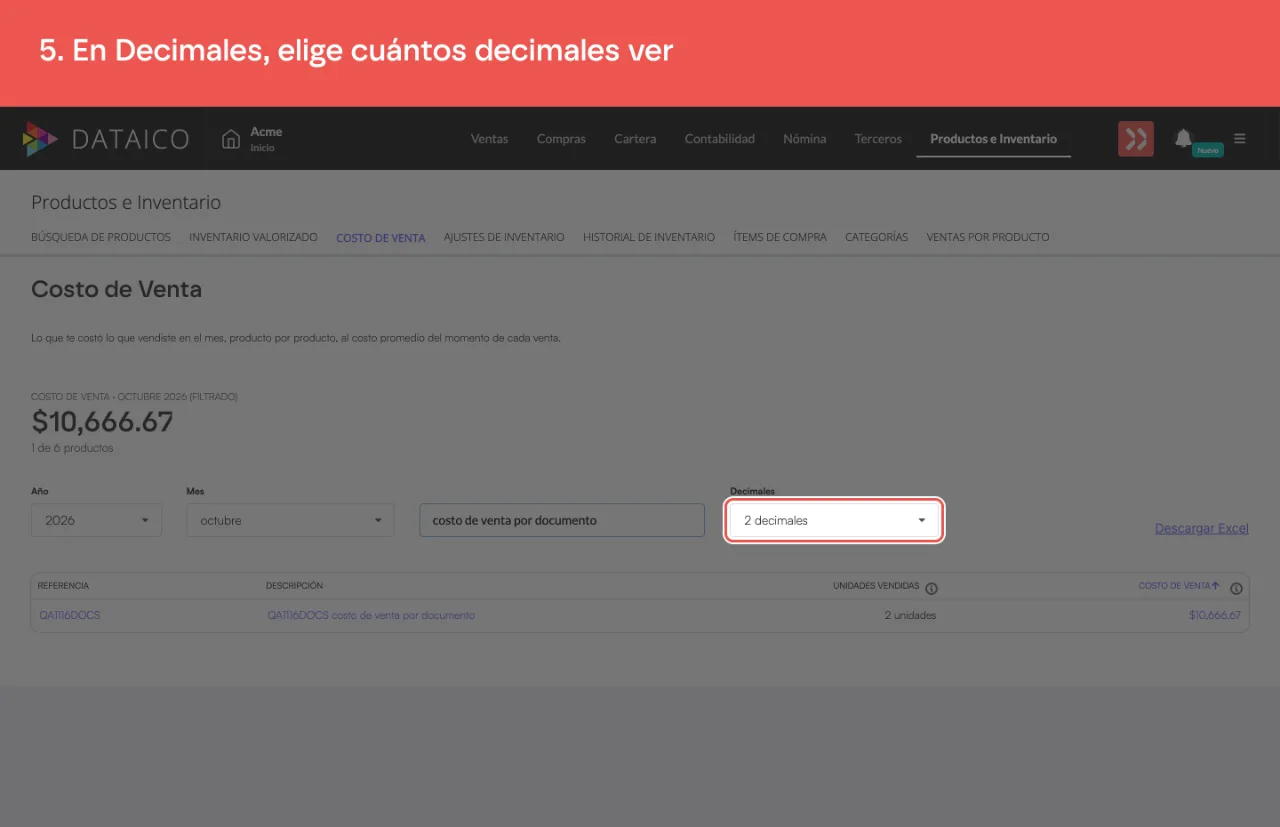Open the QA1116DOCS reference link
This screenshot has height=827, width=1280.
pyautogui.click(x=70, y=615)
